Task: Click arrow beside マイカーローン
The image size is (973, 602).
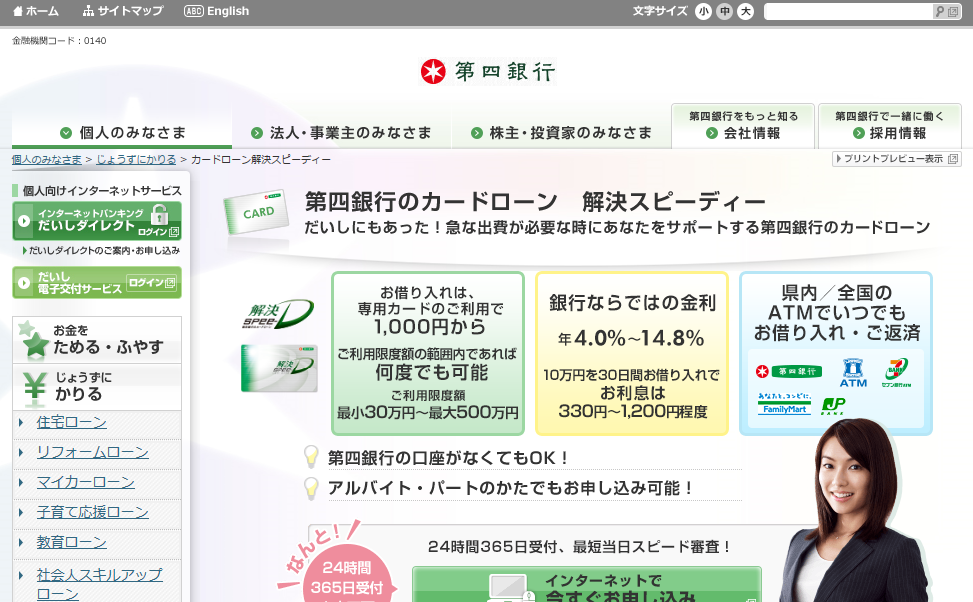Action: 21,482
